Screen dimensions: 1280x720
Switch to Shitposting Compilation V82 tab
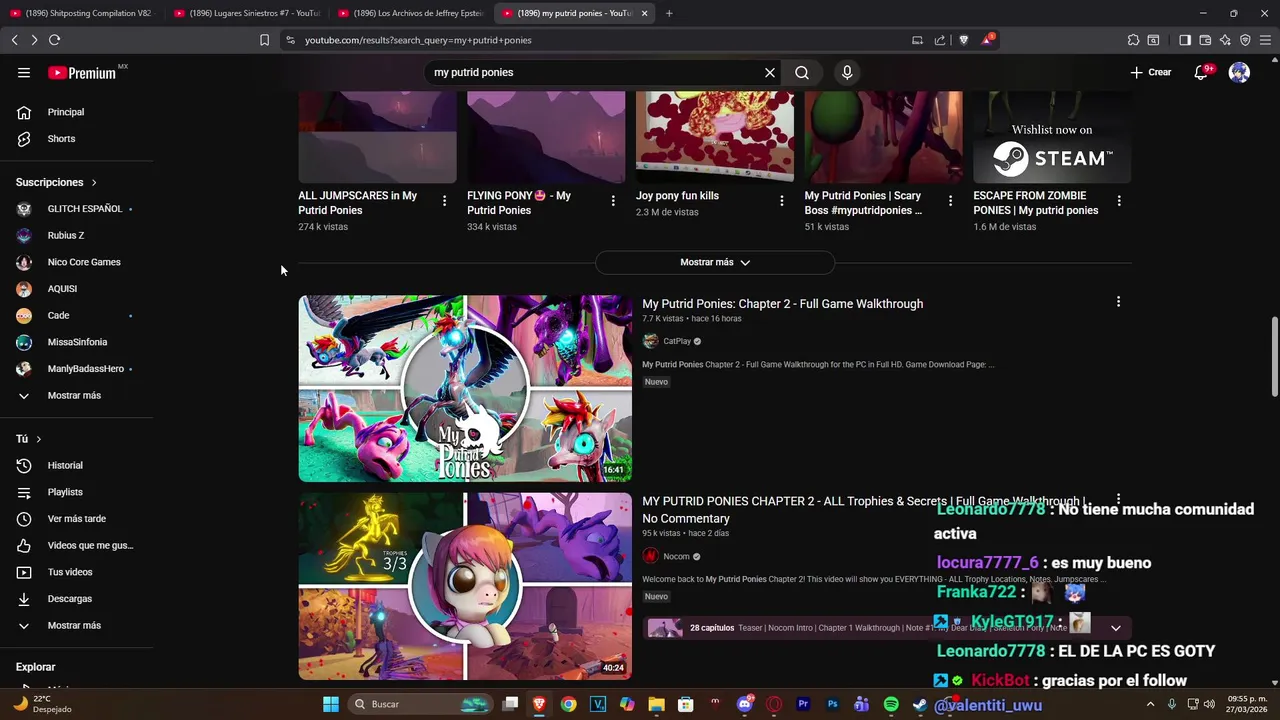tap(82, 13)
